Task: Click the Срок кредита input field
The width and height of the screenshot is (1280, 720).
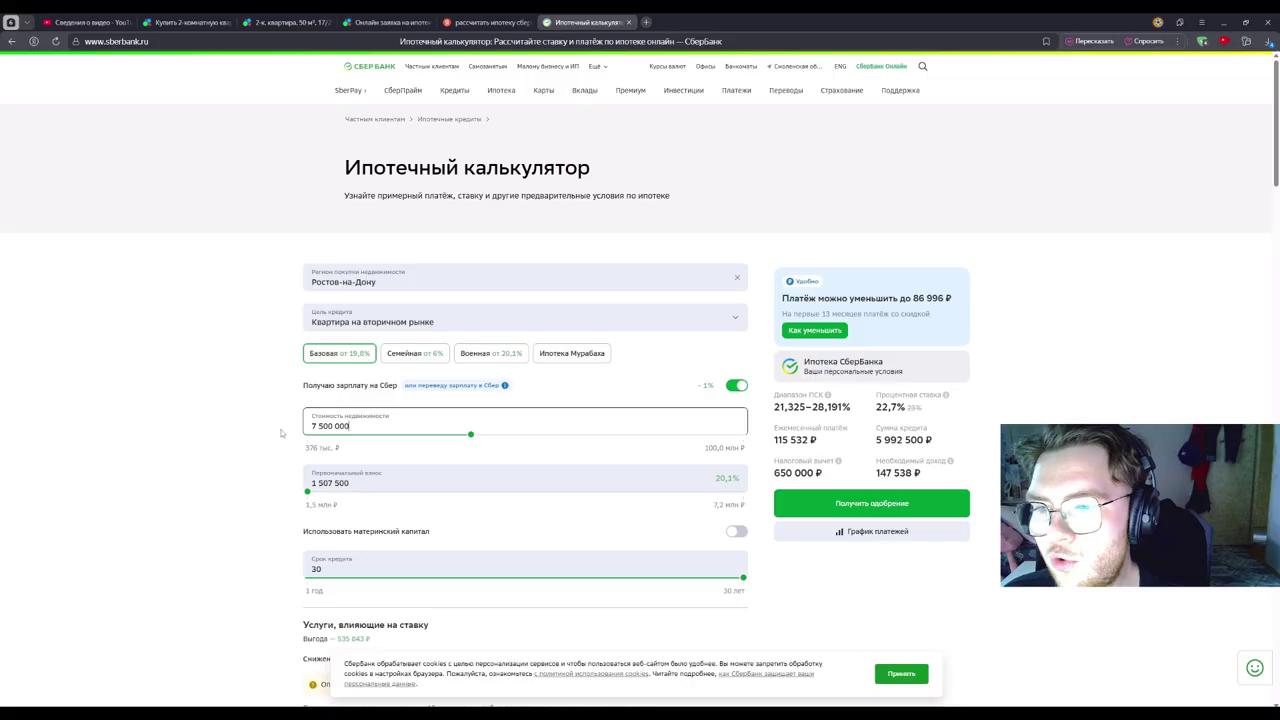Action: click(525, 564)
